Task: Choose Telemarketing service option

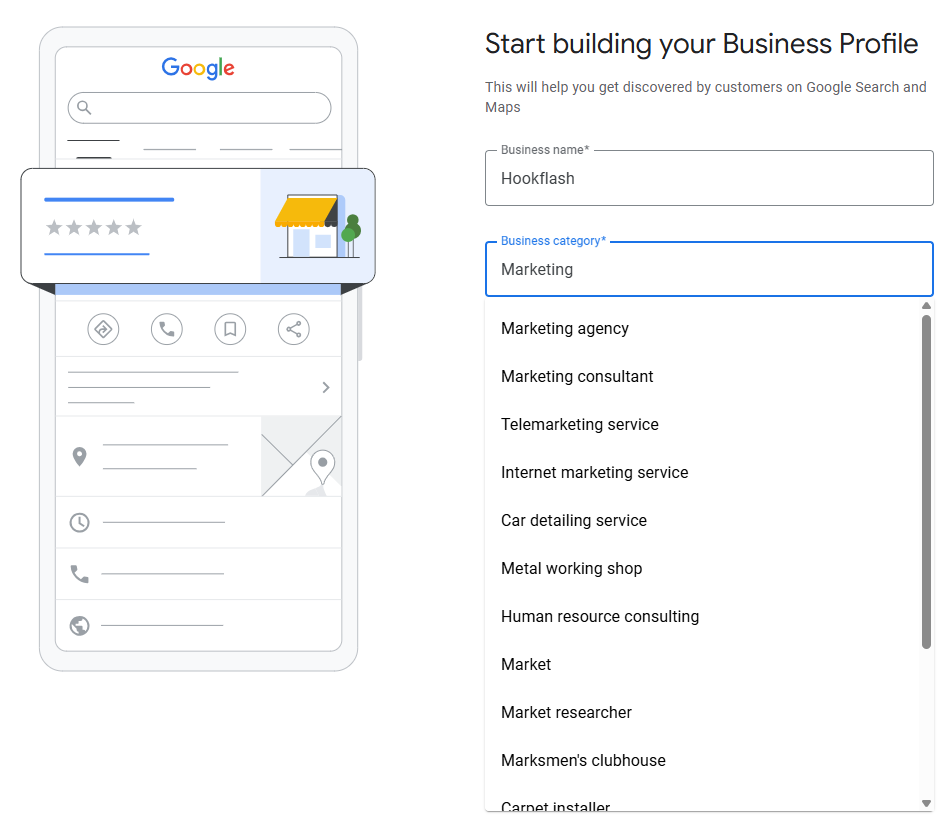Action: click(x=704, y=424)
